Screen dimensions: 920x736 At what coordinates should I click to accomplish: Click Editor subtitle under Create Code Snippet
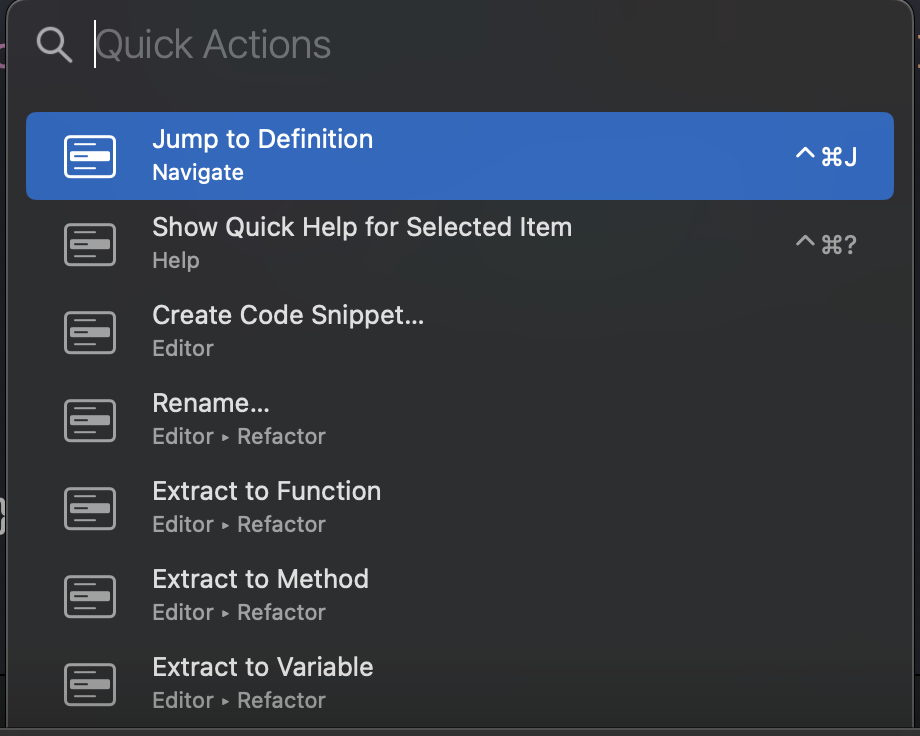coord(183,349)
